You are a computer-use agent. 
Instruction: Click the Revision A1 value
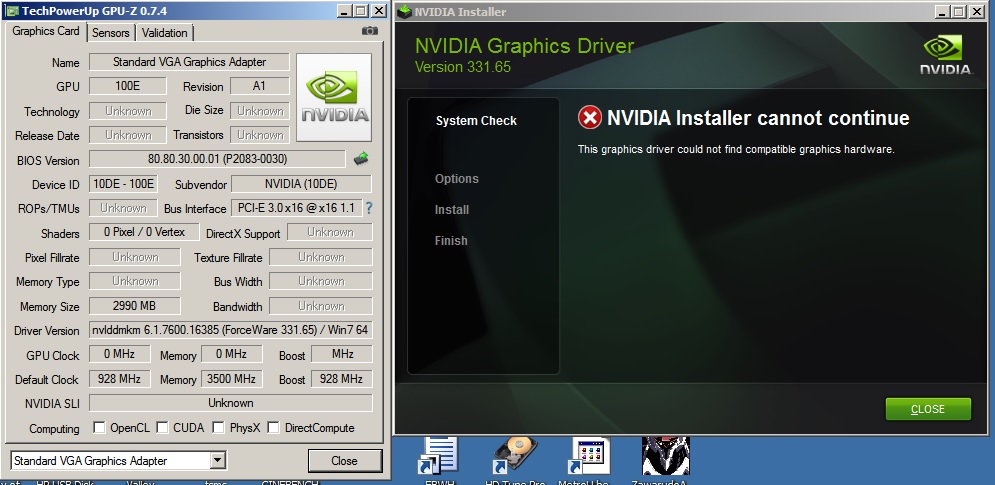[260, 86]
